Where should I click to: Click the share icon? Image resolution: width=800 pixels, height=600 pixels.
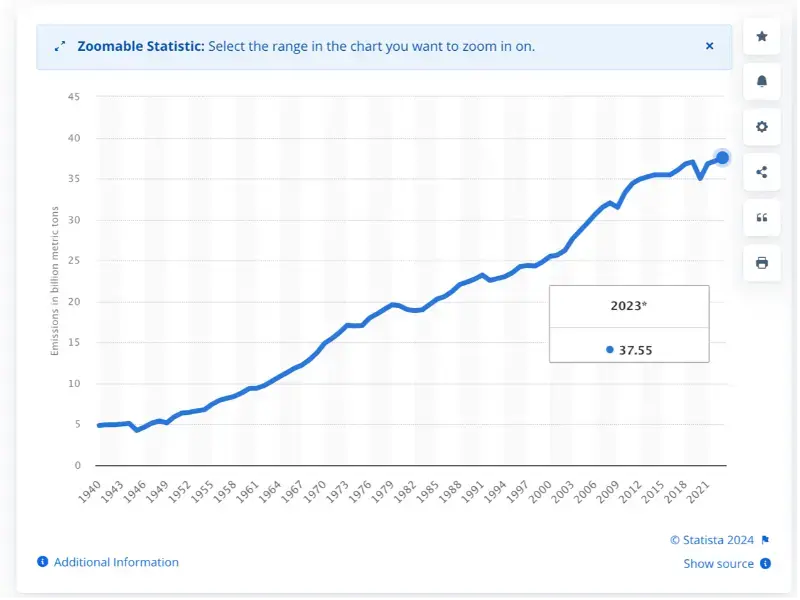click(764, 172)
